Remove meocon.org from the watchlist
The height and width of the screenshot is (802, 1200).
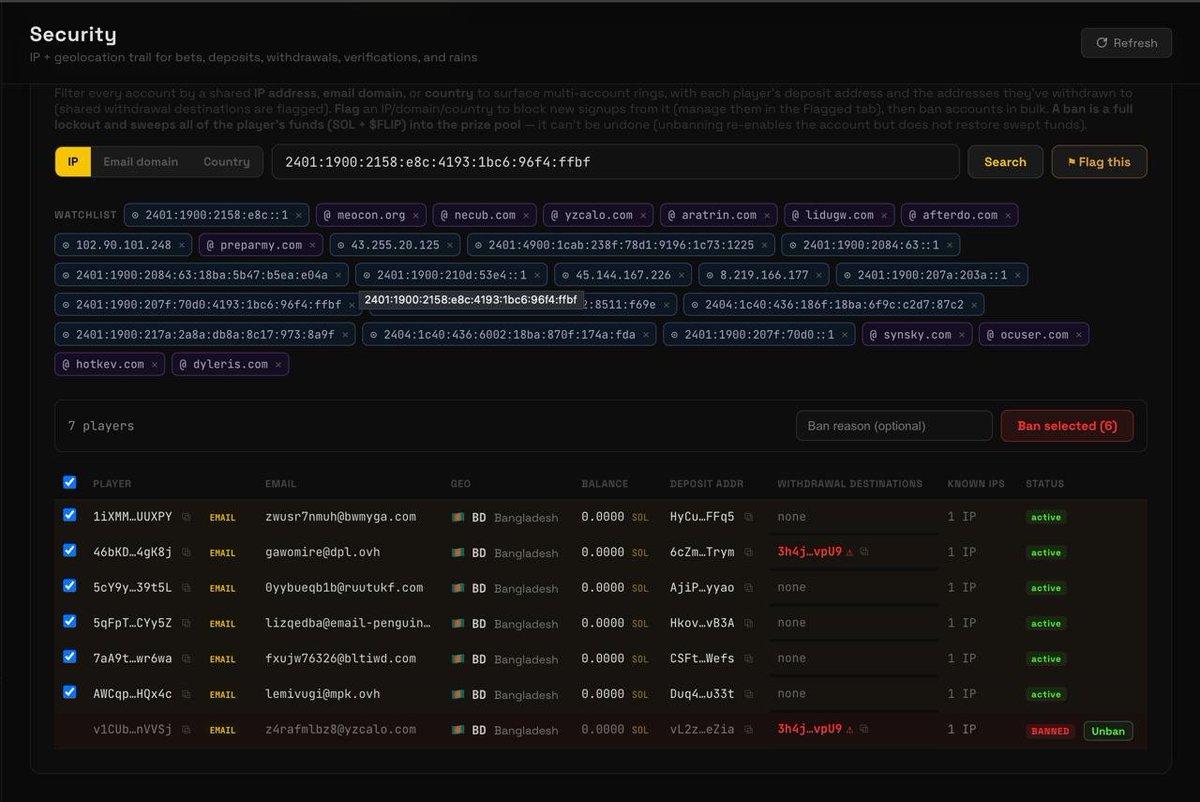tap(416, 215)
